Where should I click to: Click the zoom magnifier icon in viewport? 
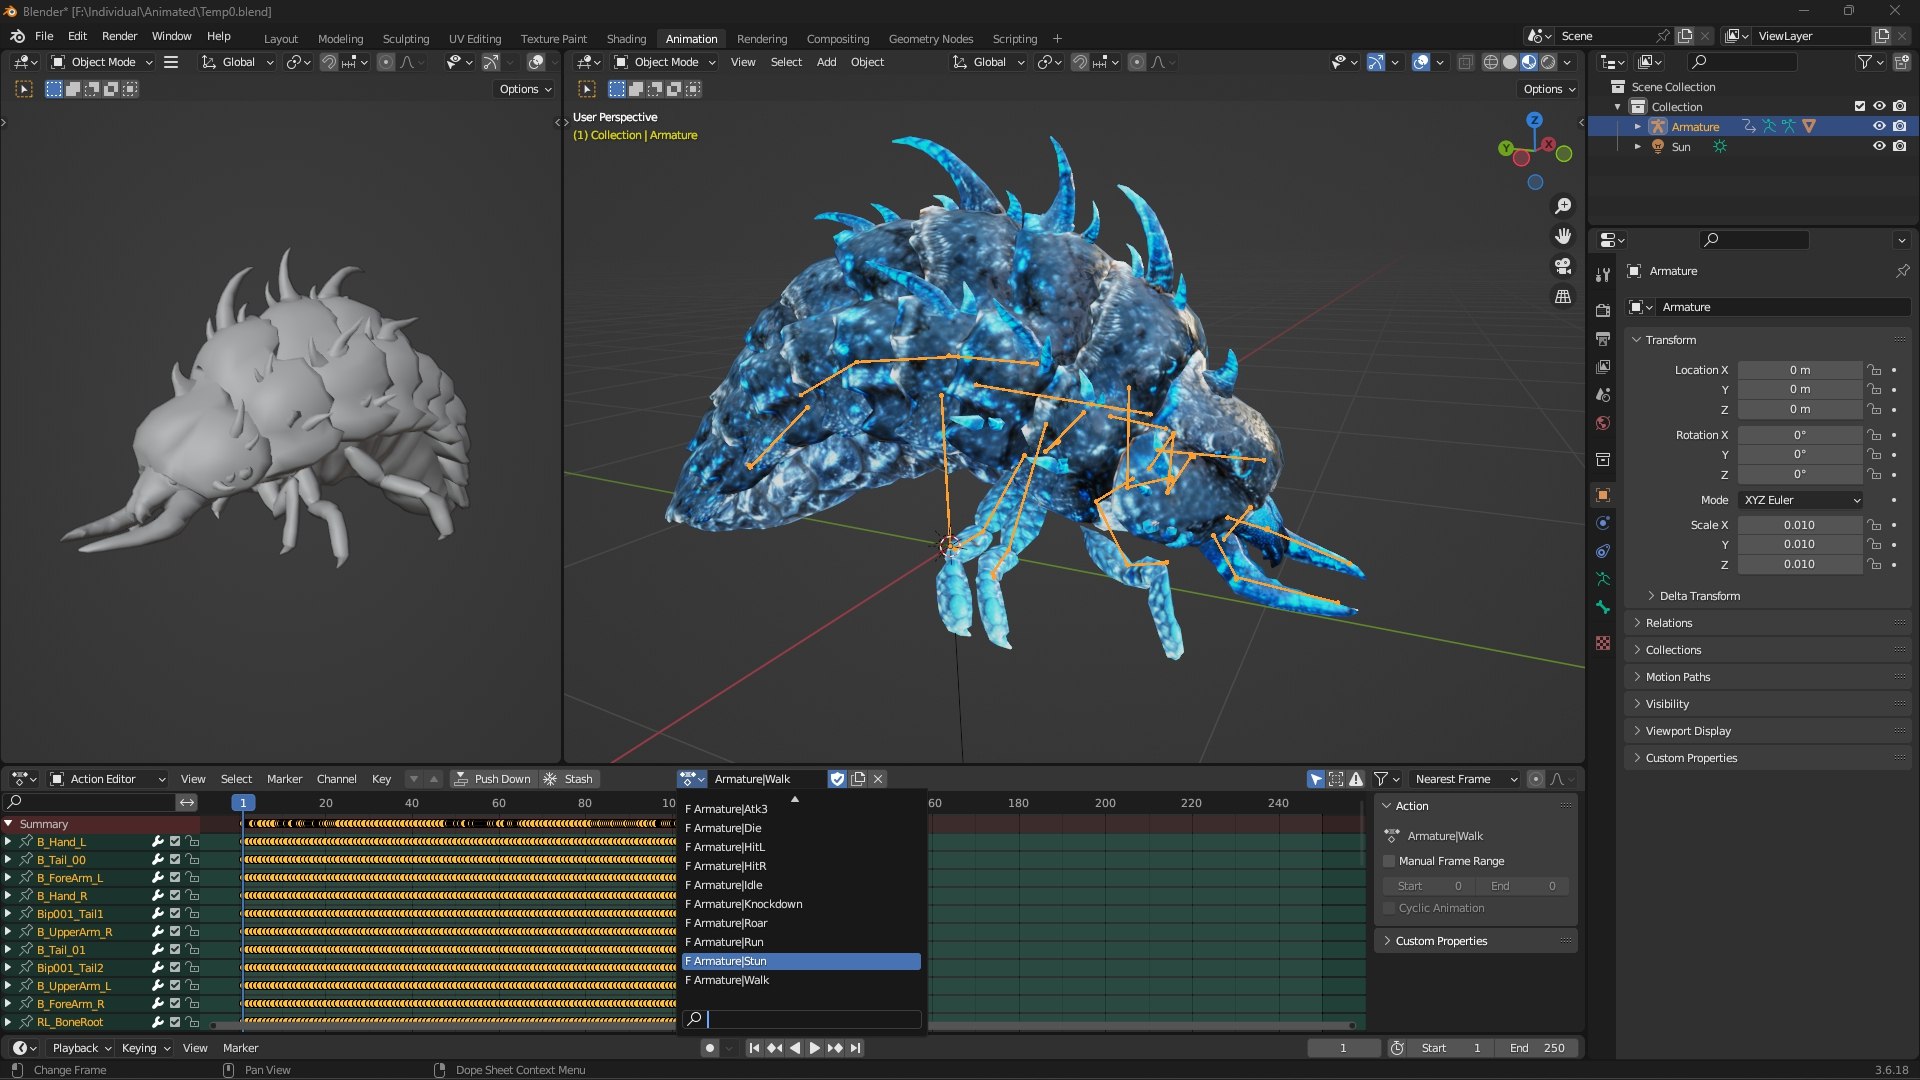click(x=1563, y=206)
